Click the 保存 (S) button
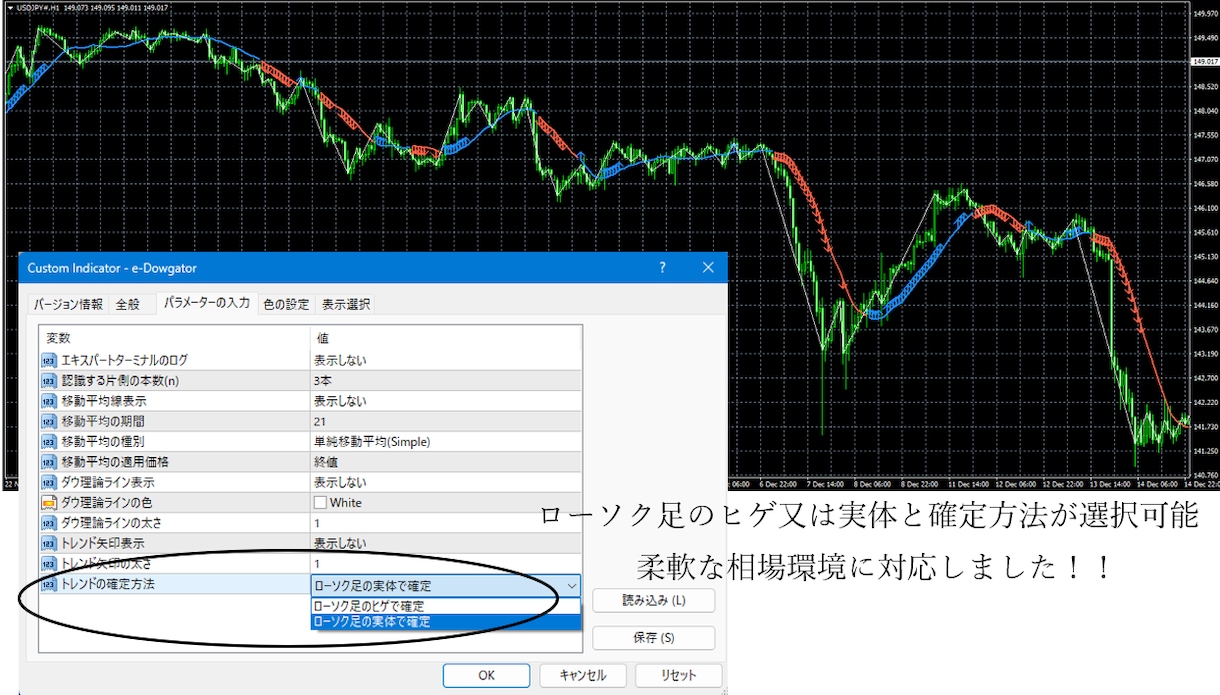The height and width of the screenshot is (695, 1220). pos(654,637)
